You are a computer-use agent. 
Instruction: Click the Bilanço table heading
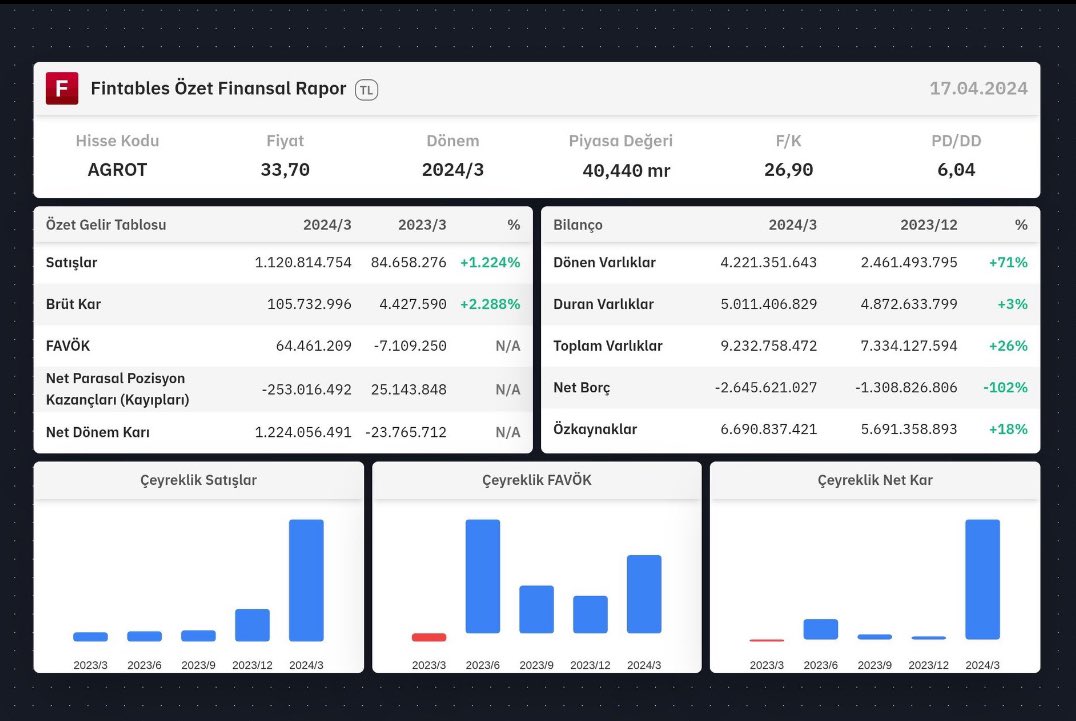578,225
